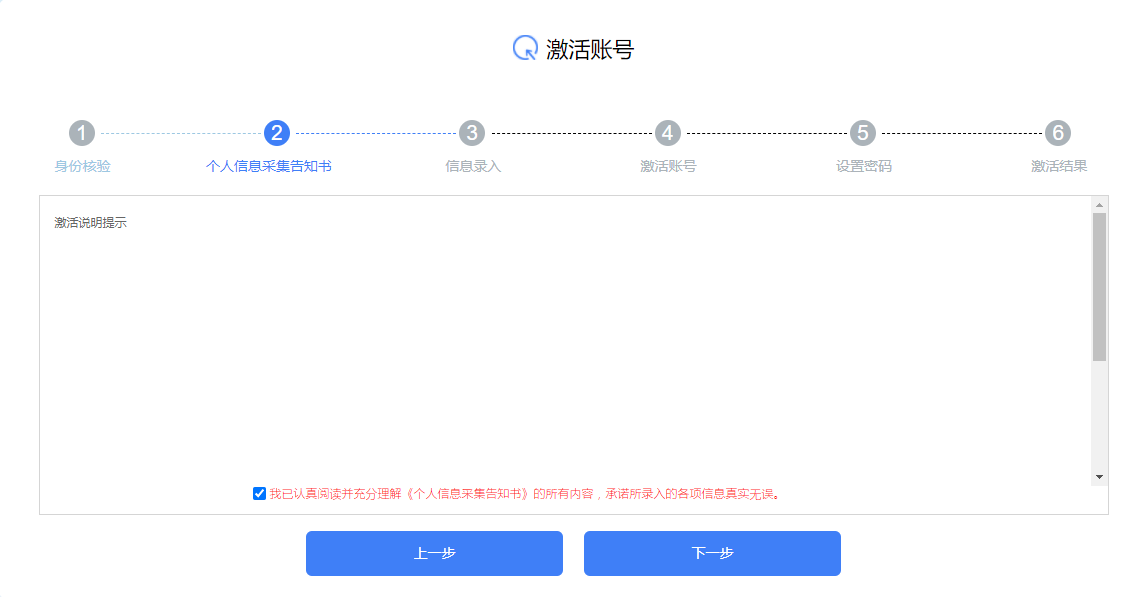
Task: Go back with the 上一步 button
Action: [434, 553]
